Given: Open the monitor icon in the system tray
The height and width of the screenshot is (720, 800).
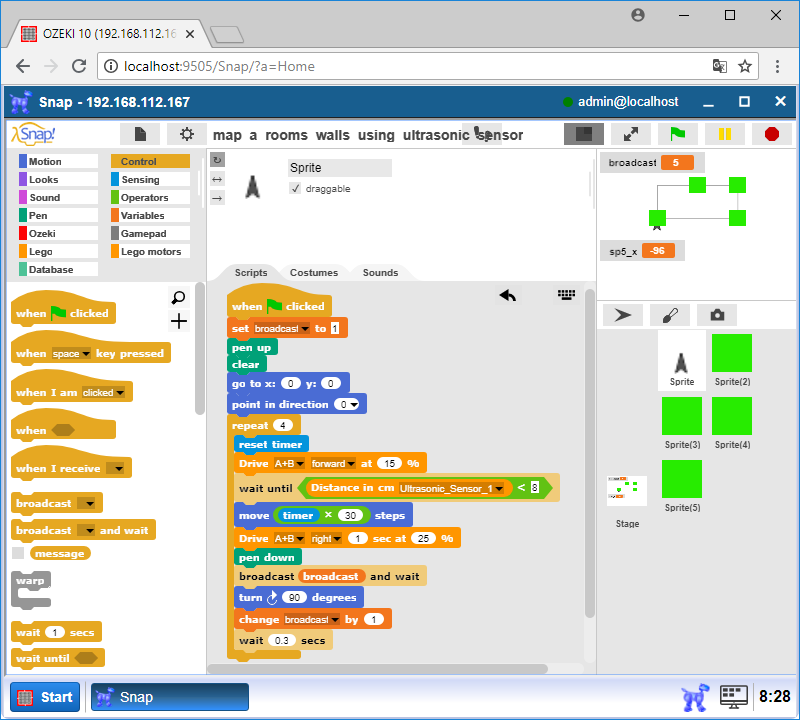Looking at the screenshot, I should [734, 697].
